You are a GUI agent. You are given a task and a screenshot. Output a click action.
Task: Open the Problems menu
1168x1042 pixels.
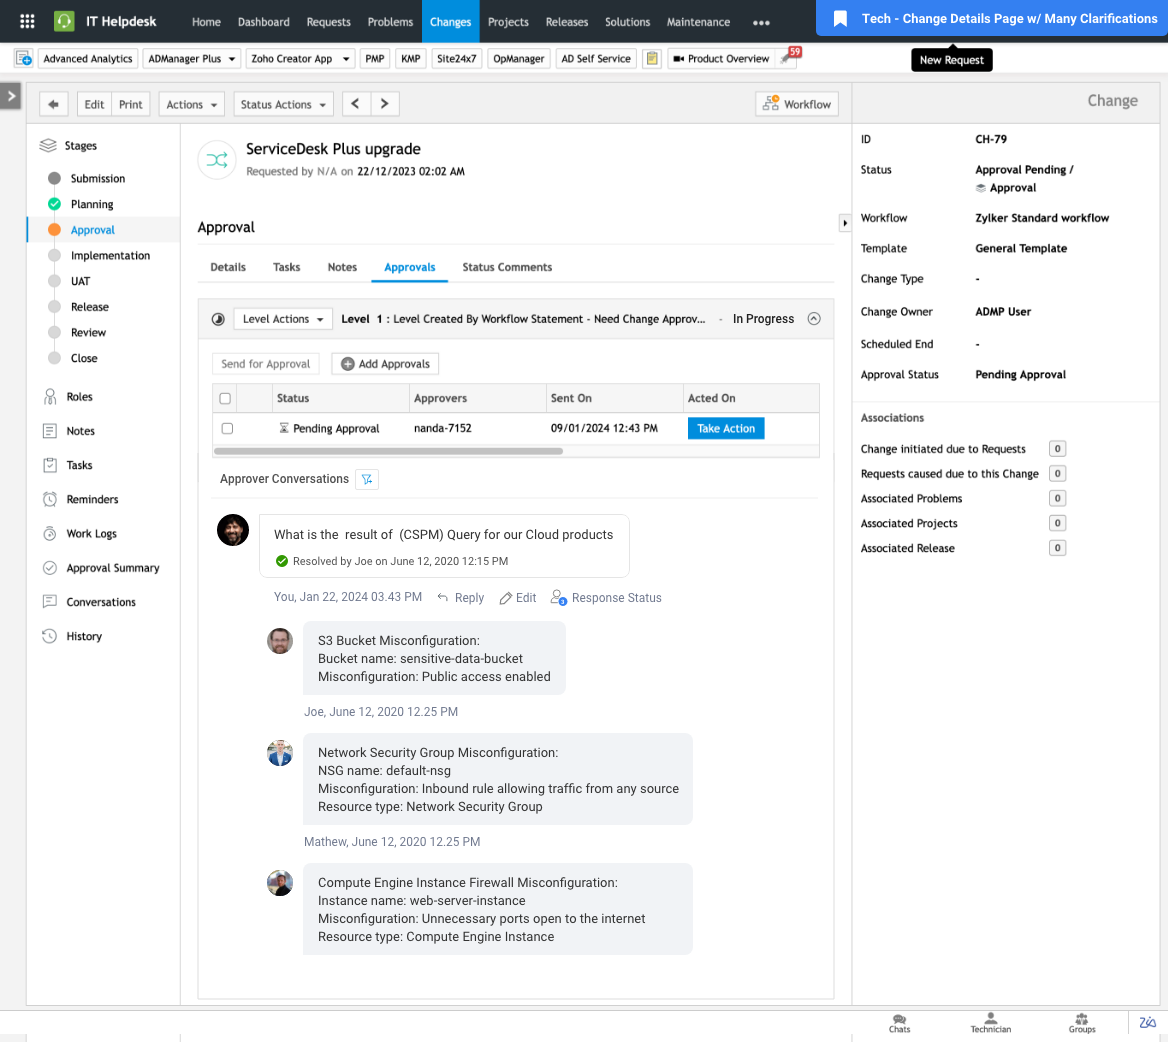[x=390, y=21]
